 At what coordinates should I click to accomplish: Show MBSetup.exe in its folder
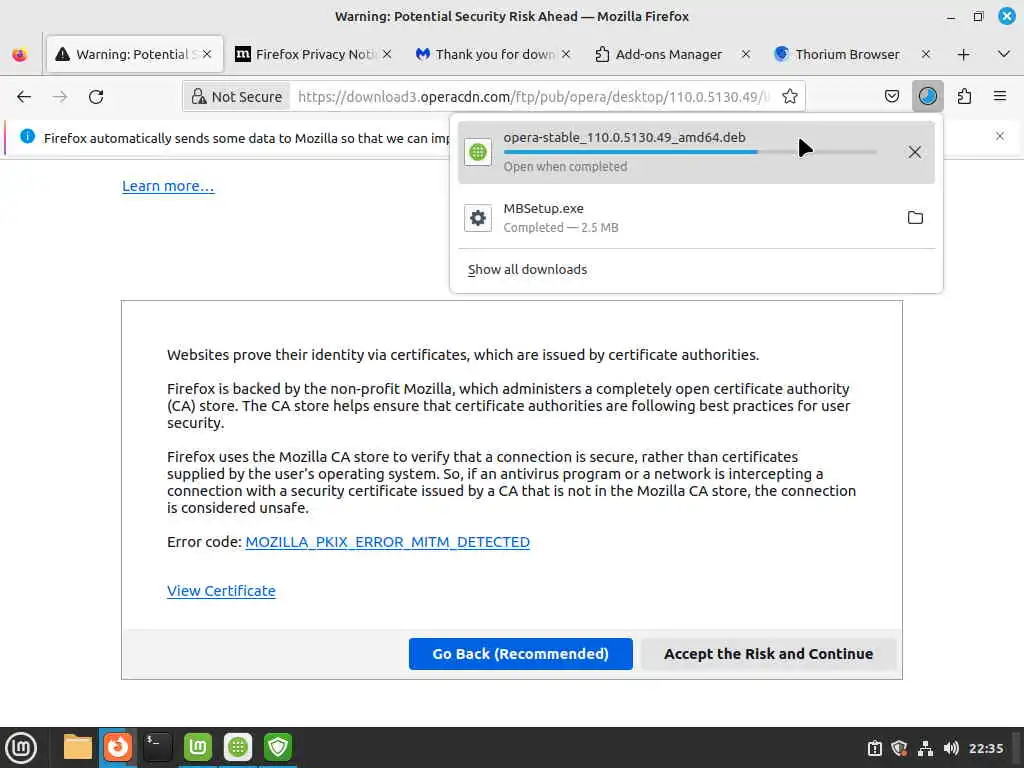pyautogui.click(x=915, y=217)
